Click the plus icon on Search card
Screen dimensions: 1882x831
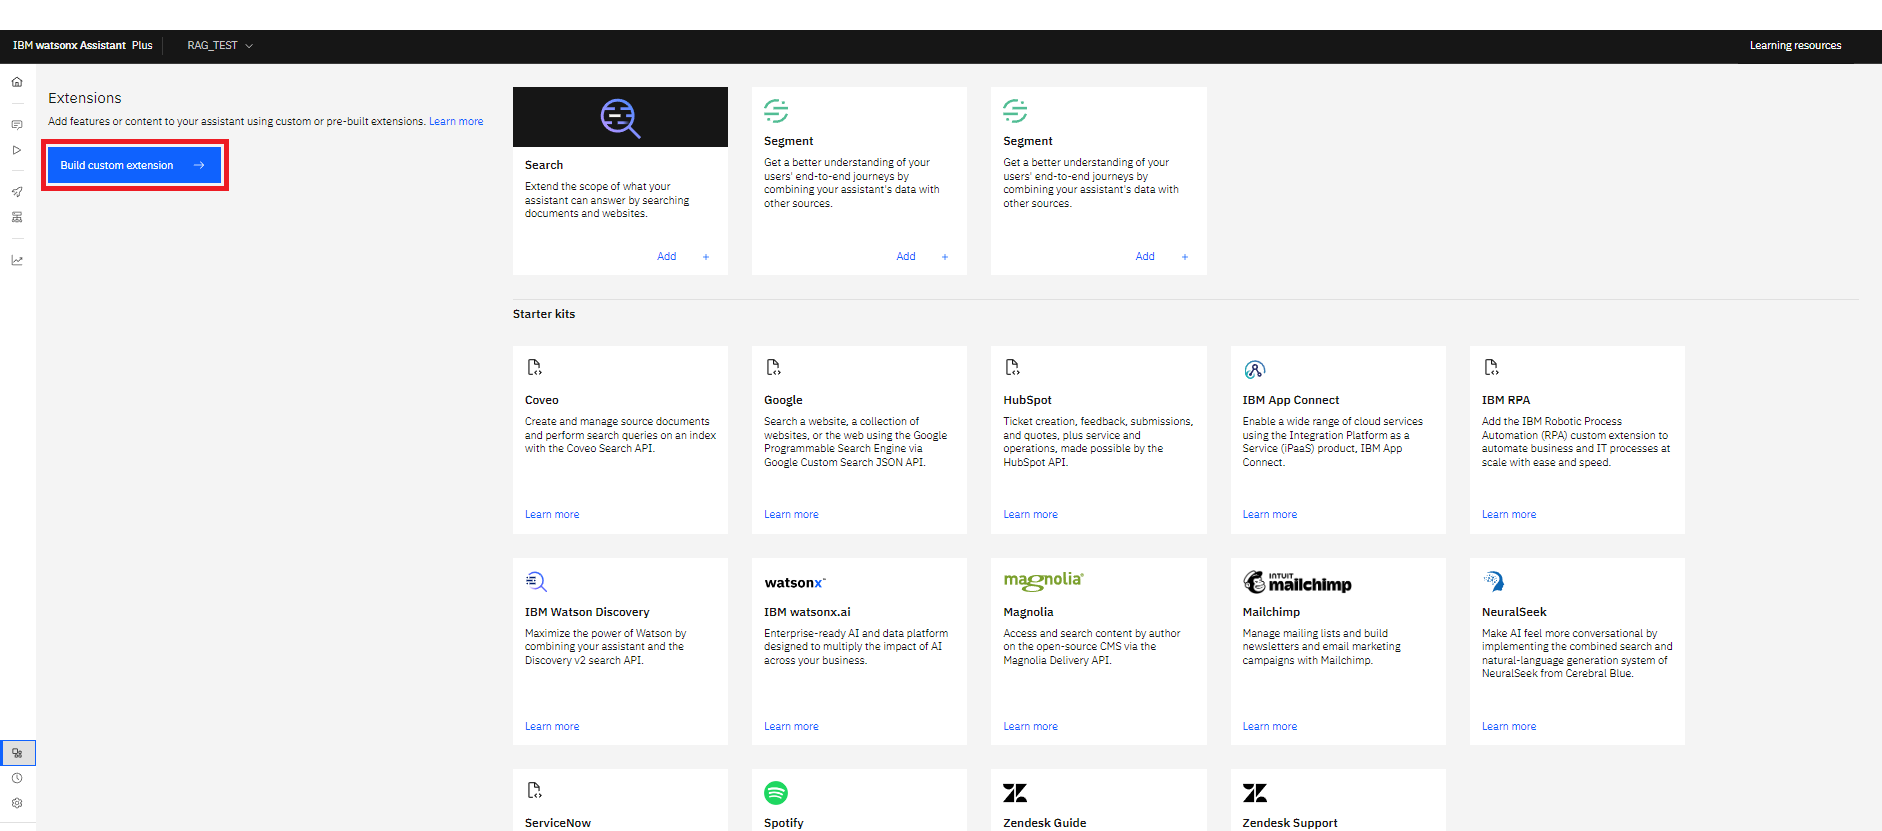[x=706, y=257]
